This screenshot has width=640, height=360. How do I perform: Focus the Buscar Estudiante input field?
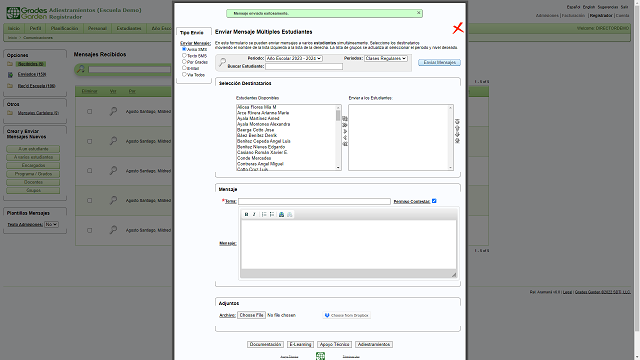(304, 66)
